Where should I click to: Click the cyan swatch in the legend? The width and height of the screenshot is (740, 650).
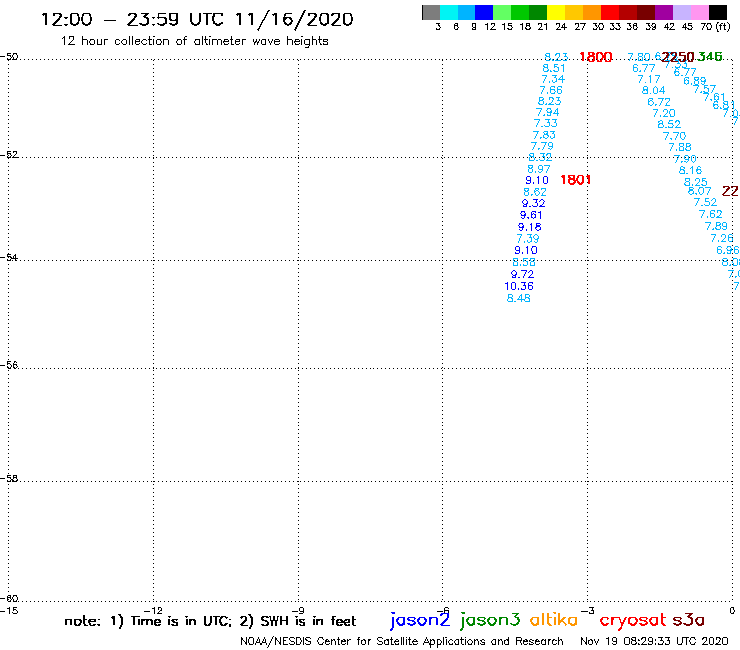449,12
